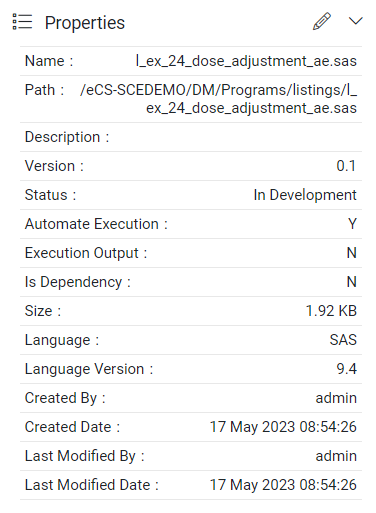This screenshot has width=376, height=513.
Task: Select the Description field row
Action: (191, 137)
